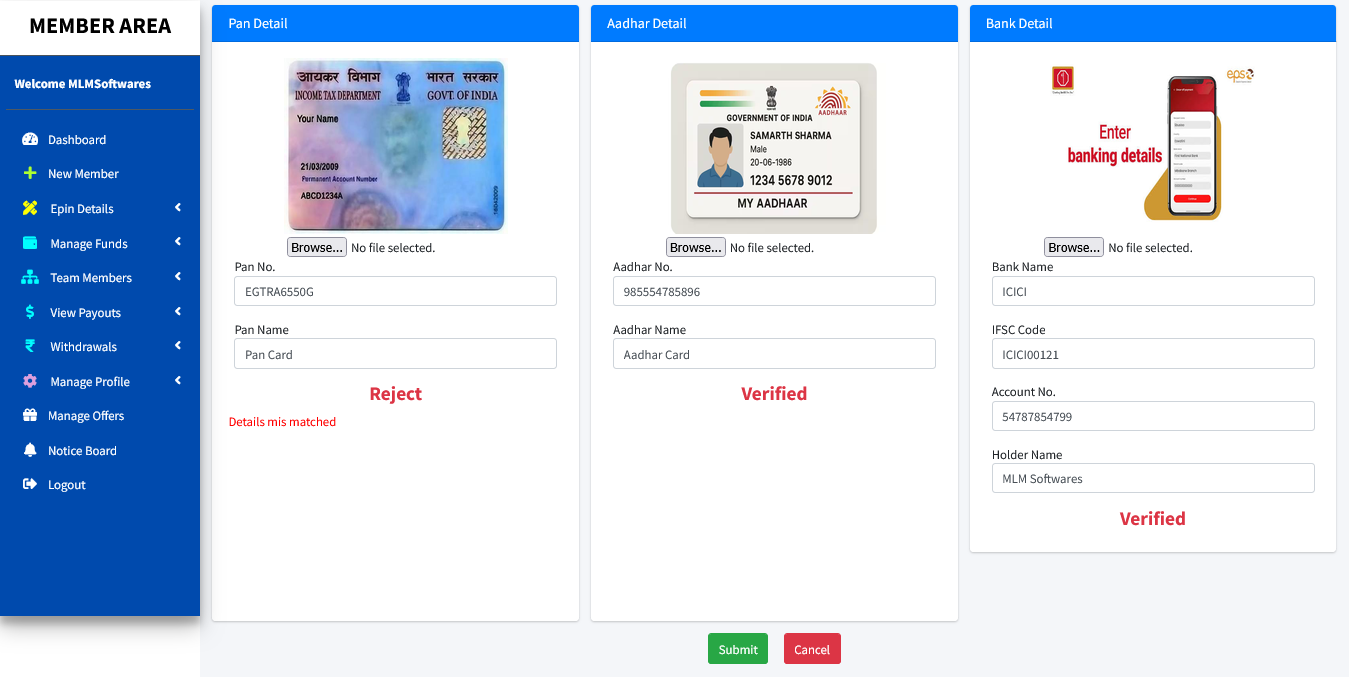The width and height of the screenshot is (1349, 677).
Task: Click the Notice Board bell icon
Action: click(30, 450)
